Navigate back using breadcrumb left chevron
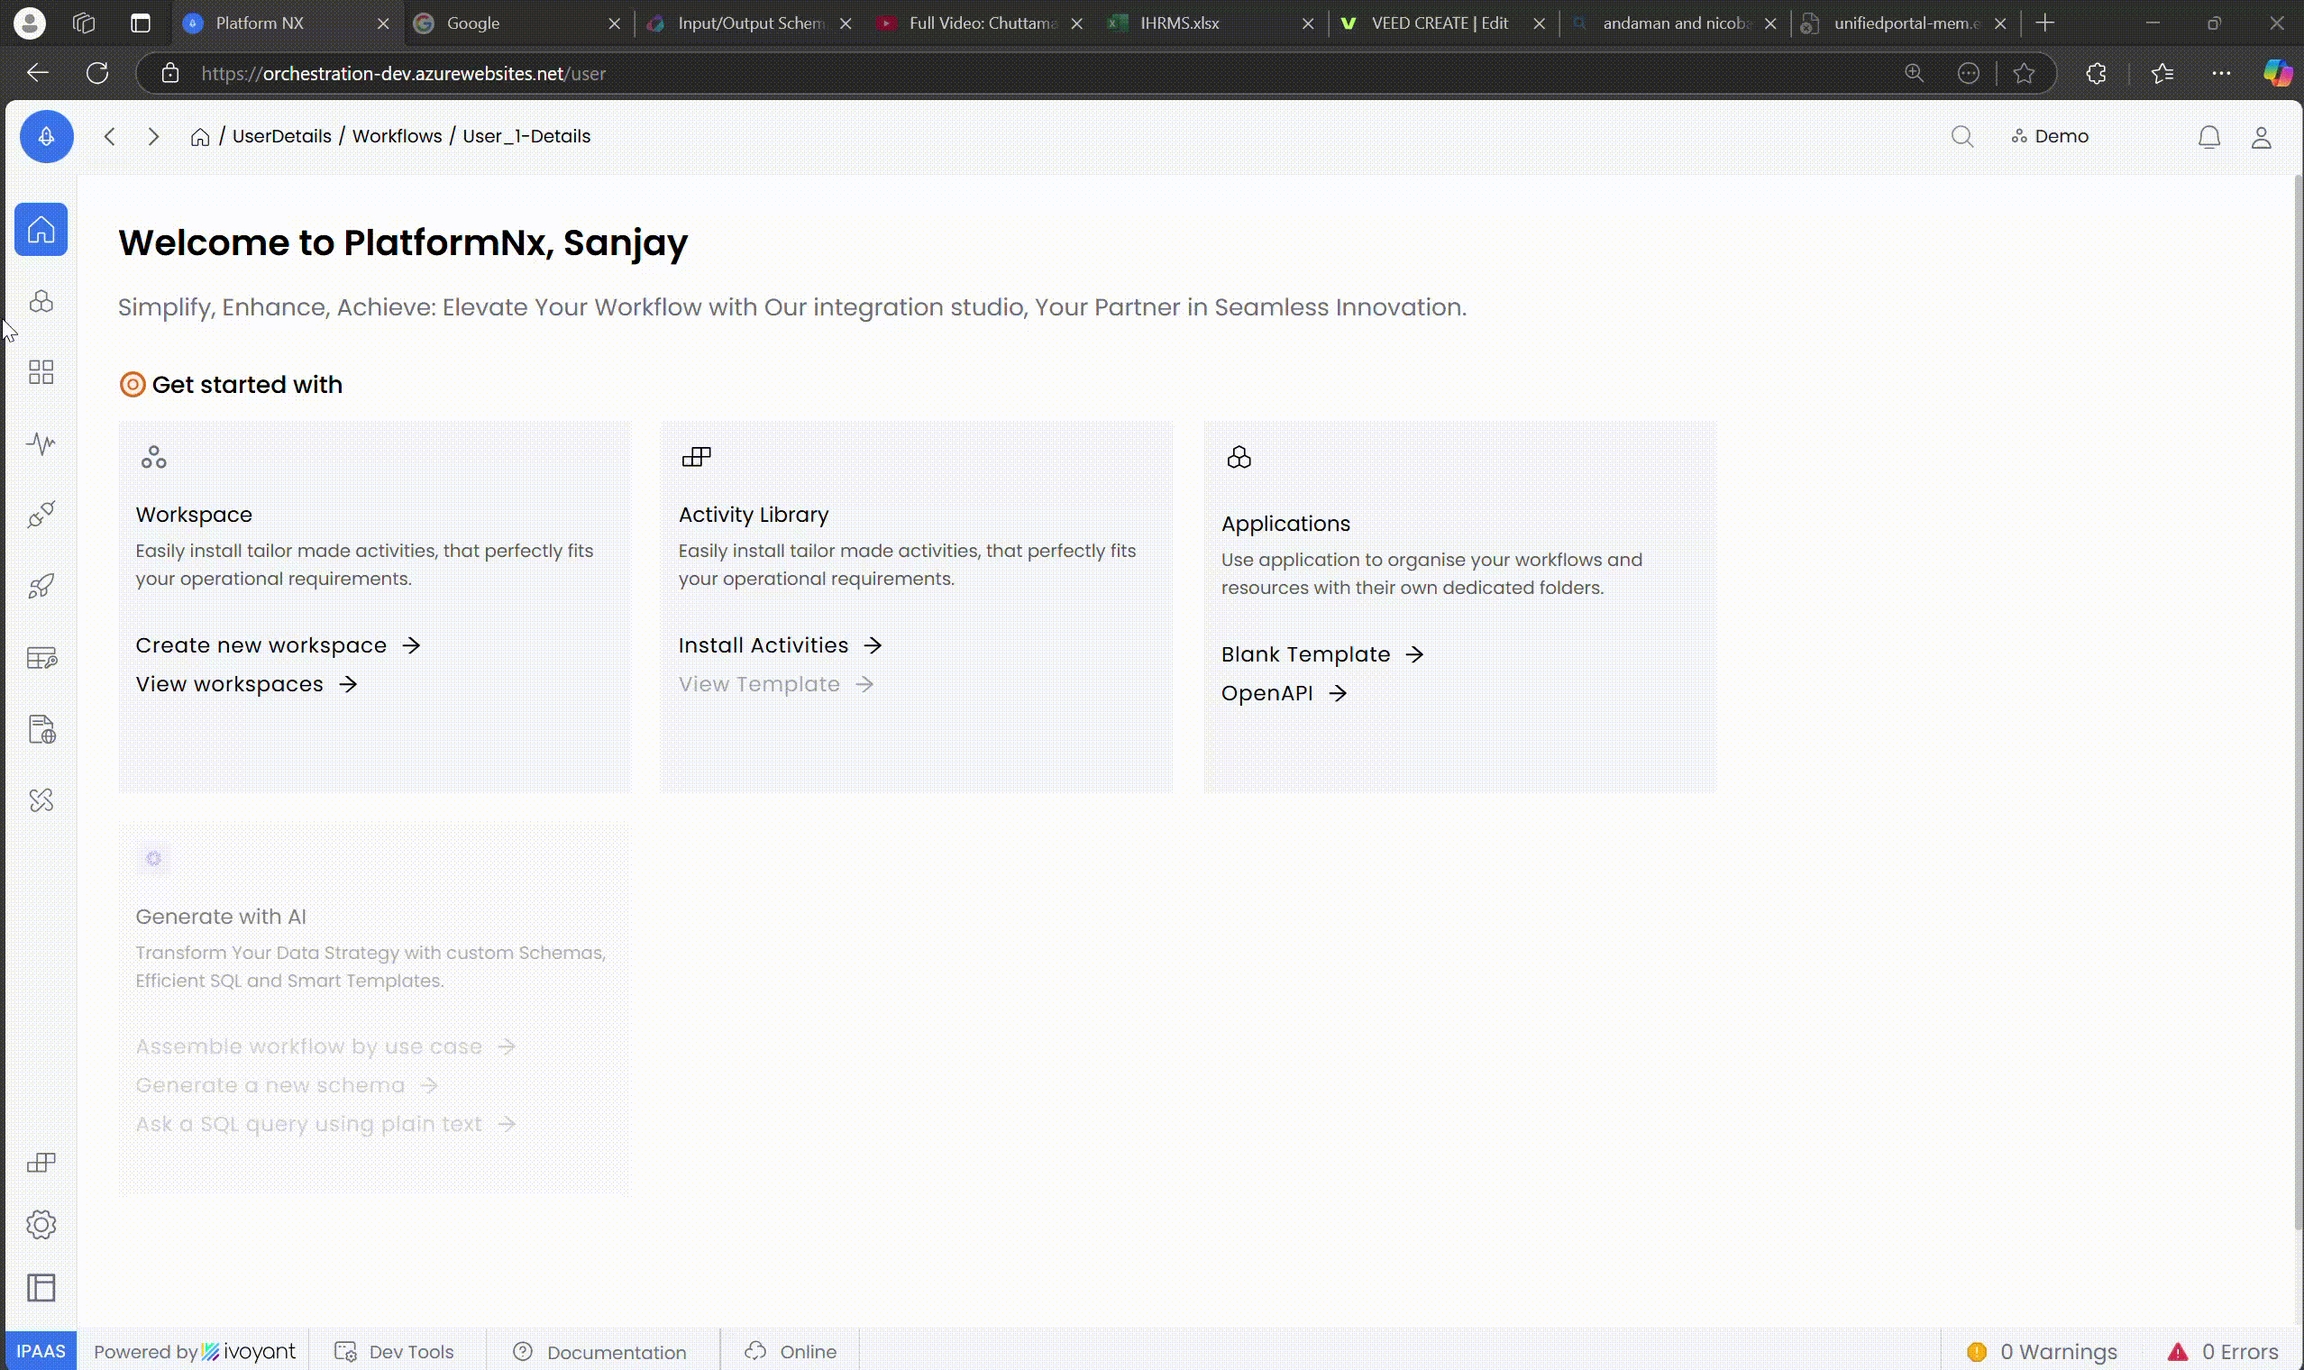 (110, 137)
